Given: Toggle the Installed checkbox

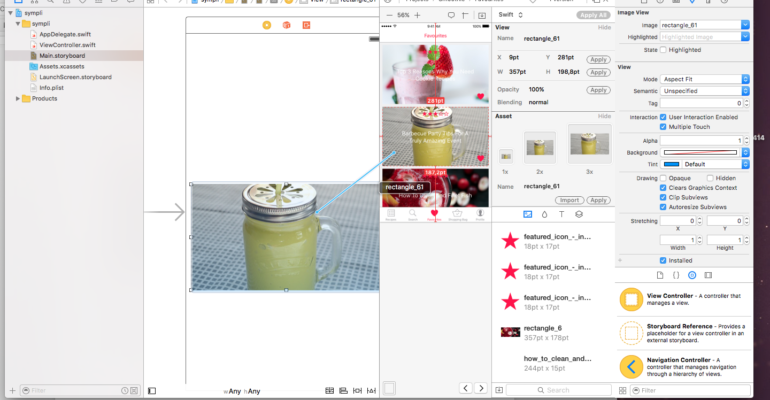Looking at the screenshot, I should point(663,261).
